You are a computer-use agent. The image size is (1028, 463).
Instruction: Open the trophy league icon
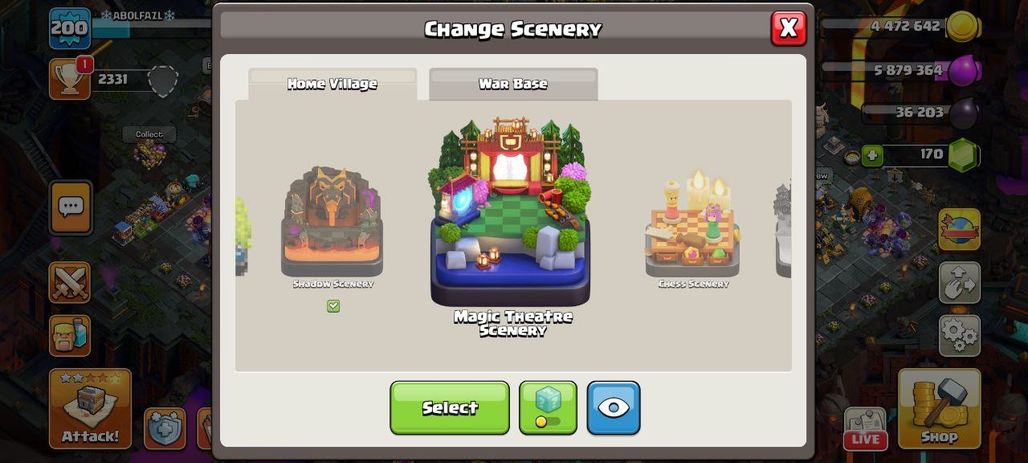point(70,79)
